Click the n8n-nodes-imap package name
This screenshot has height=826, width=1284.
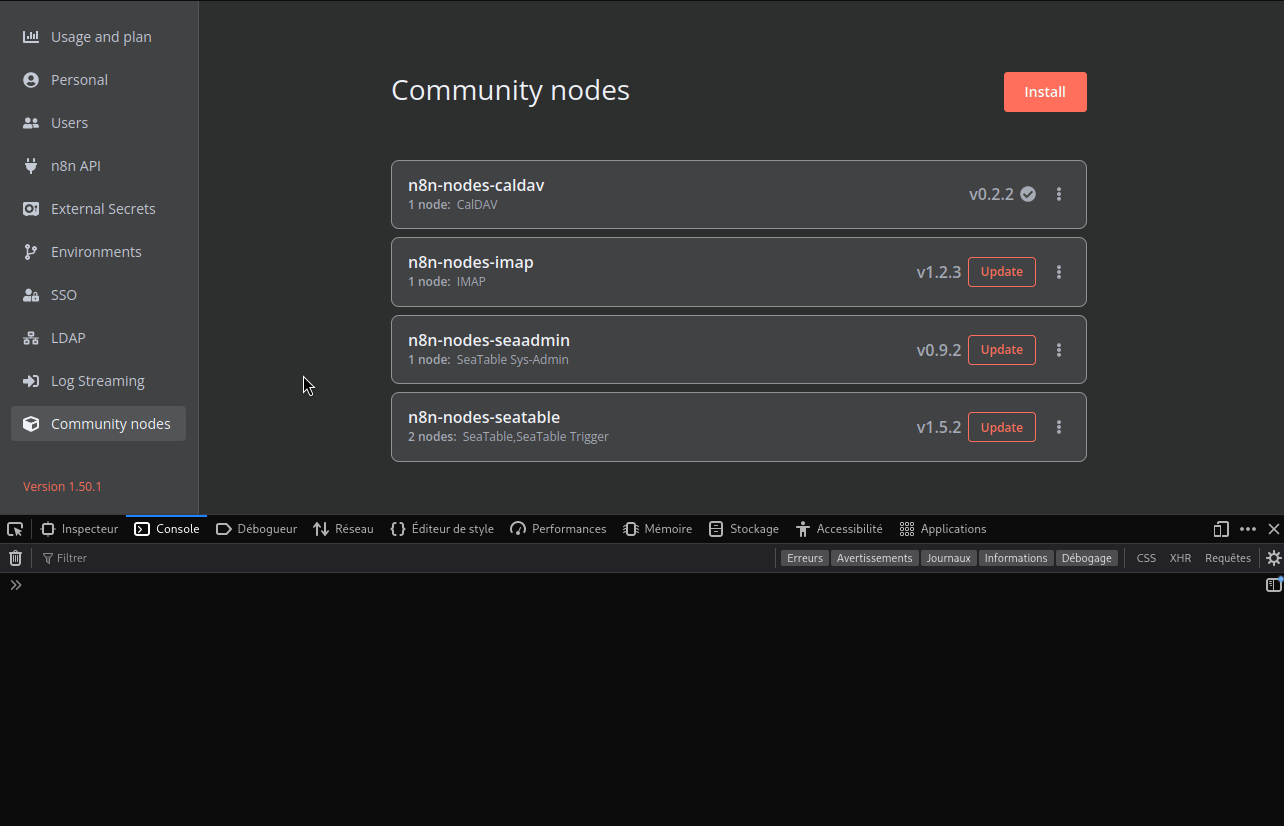pos(471,262)
